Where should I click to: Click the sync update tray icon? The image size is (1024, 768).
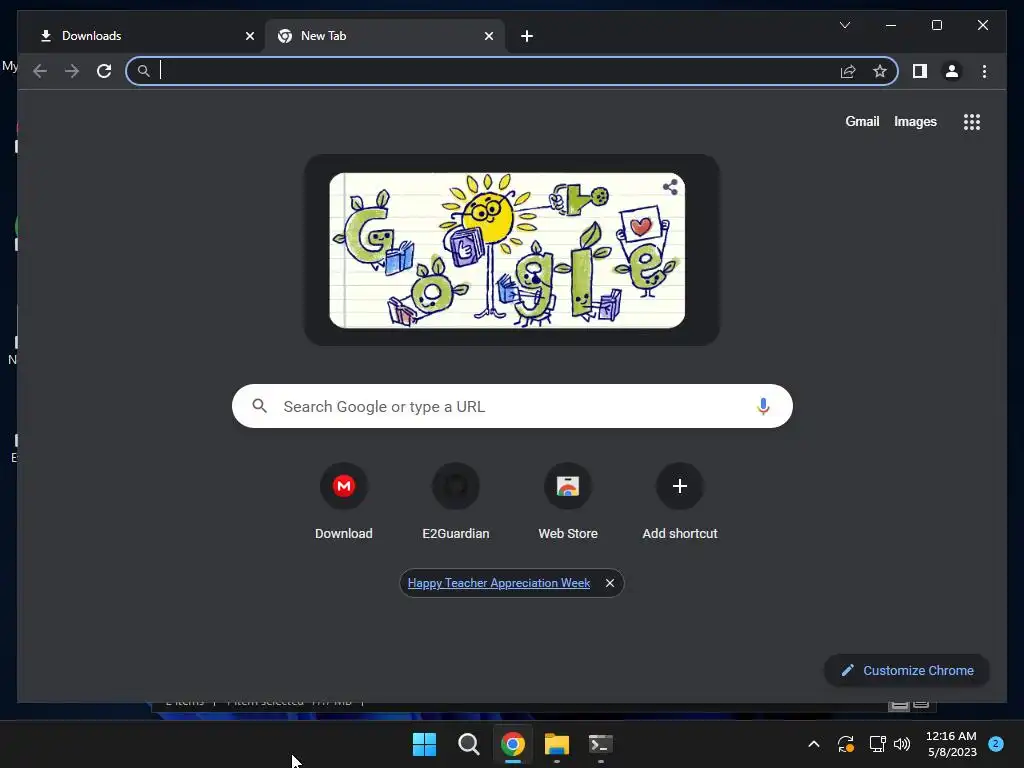click(846, 744)
